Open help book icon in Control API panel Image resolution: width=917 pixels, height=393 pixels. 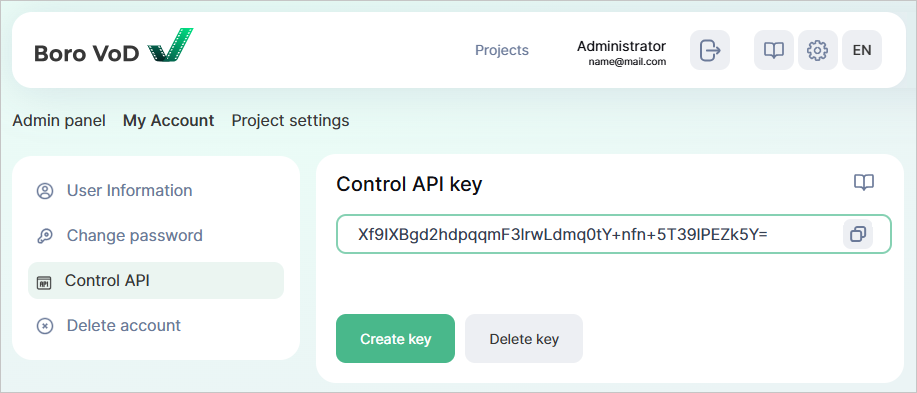[x=864, y=182]
